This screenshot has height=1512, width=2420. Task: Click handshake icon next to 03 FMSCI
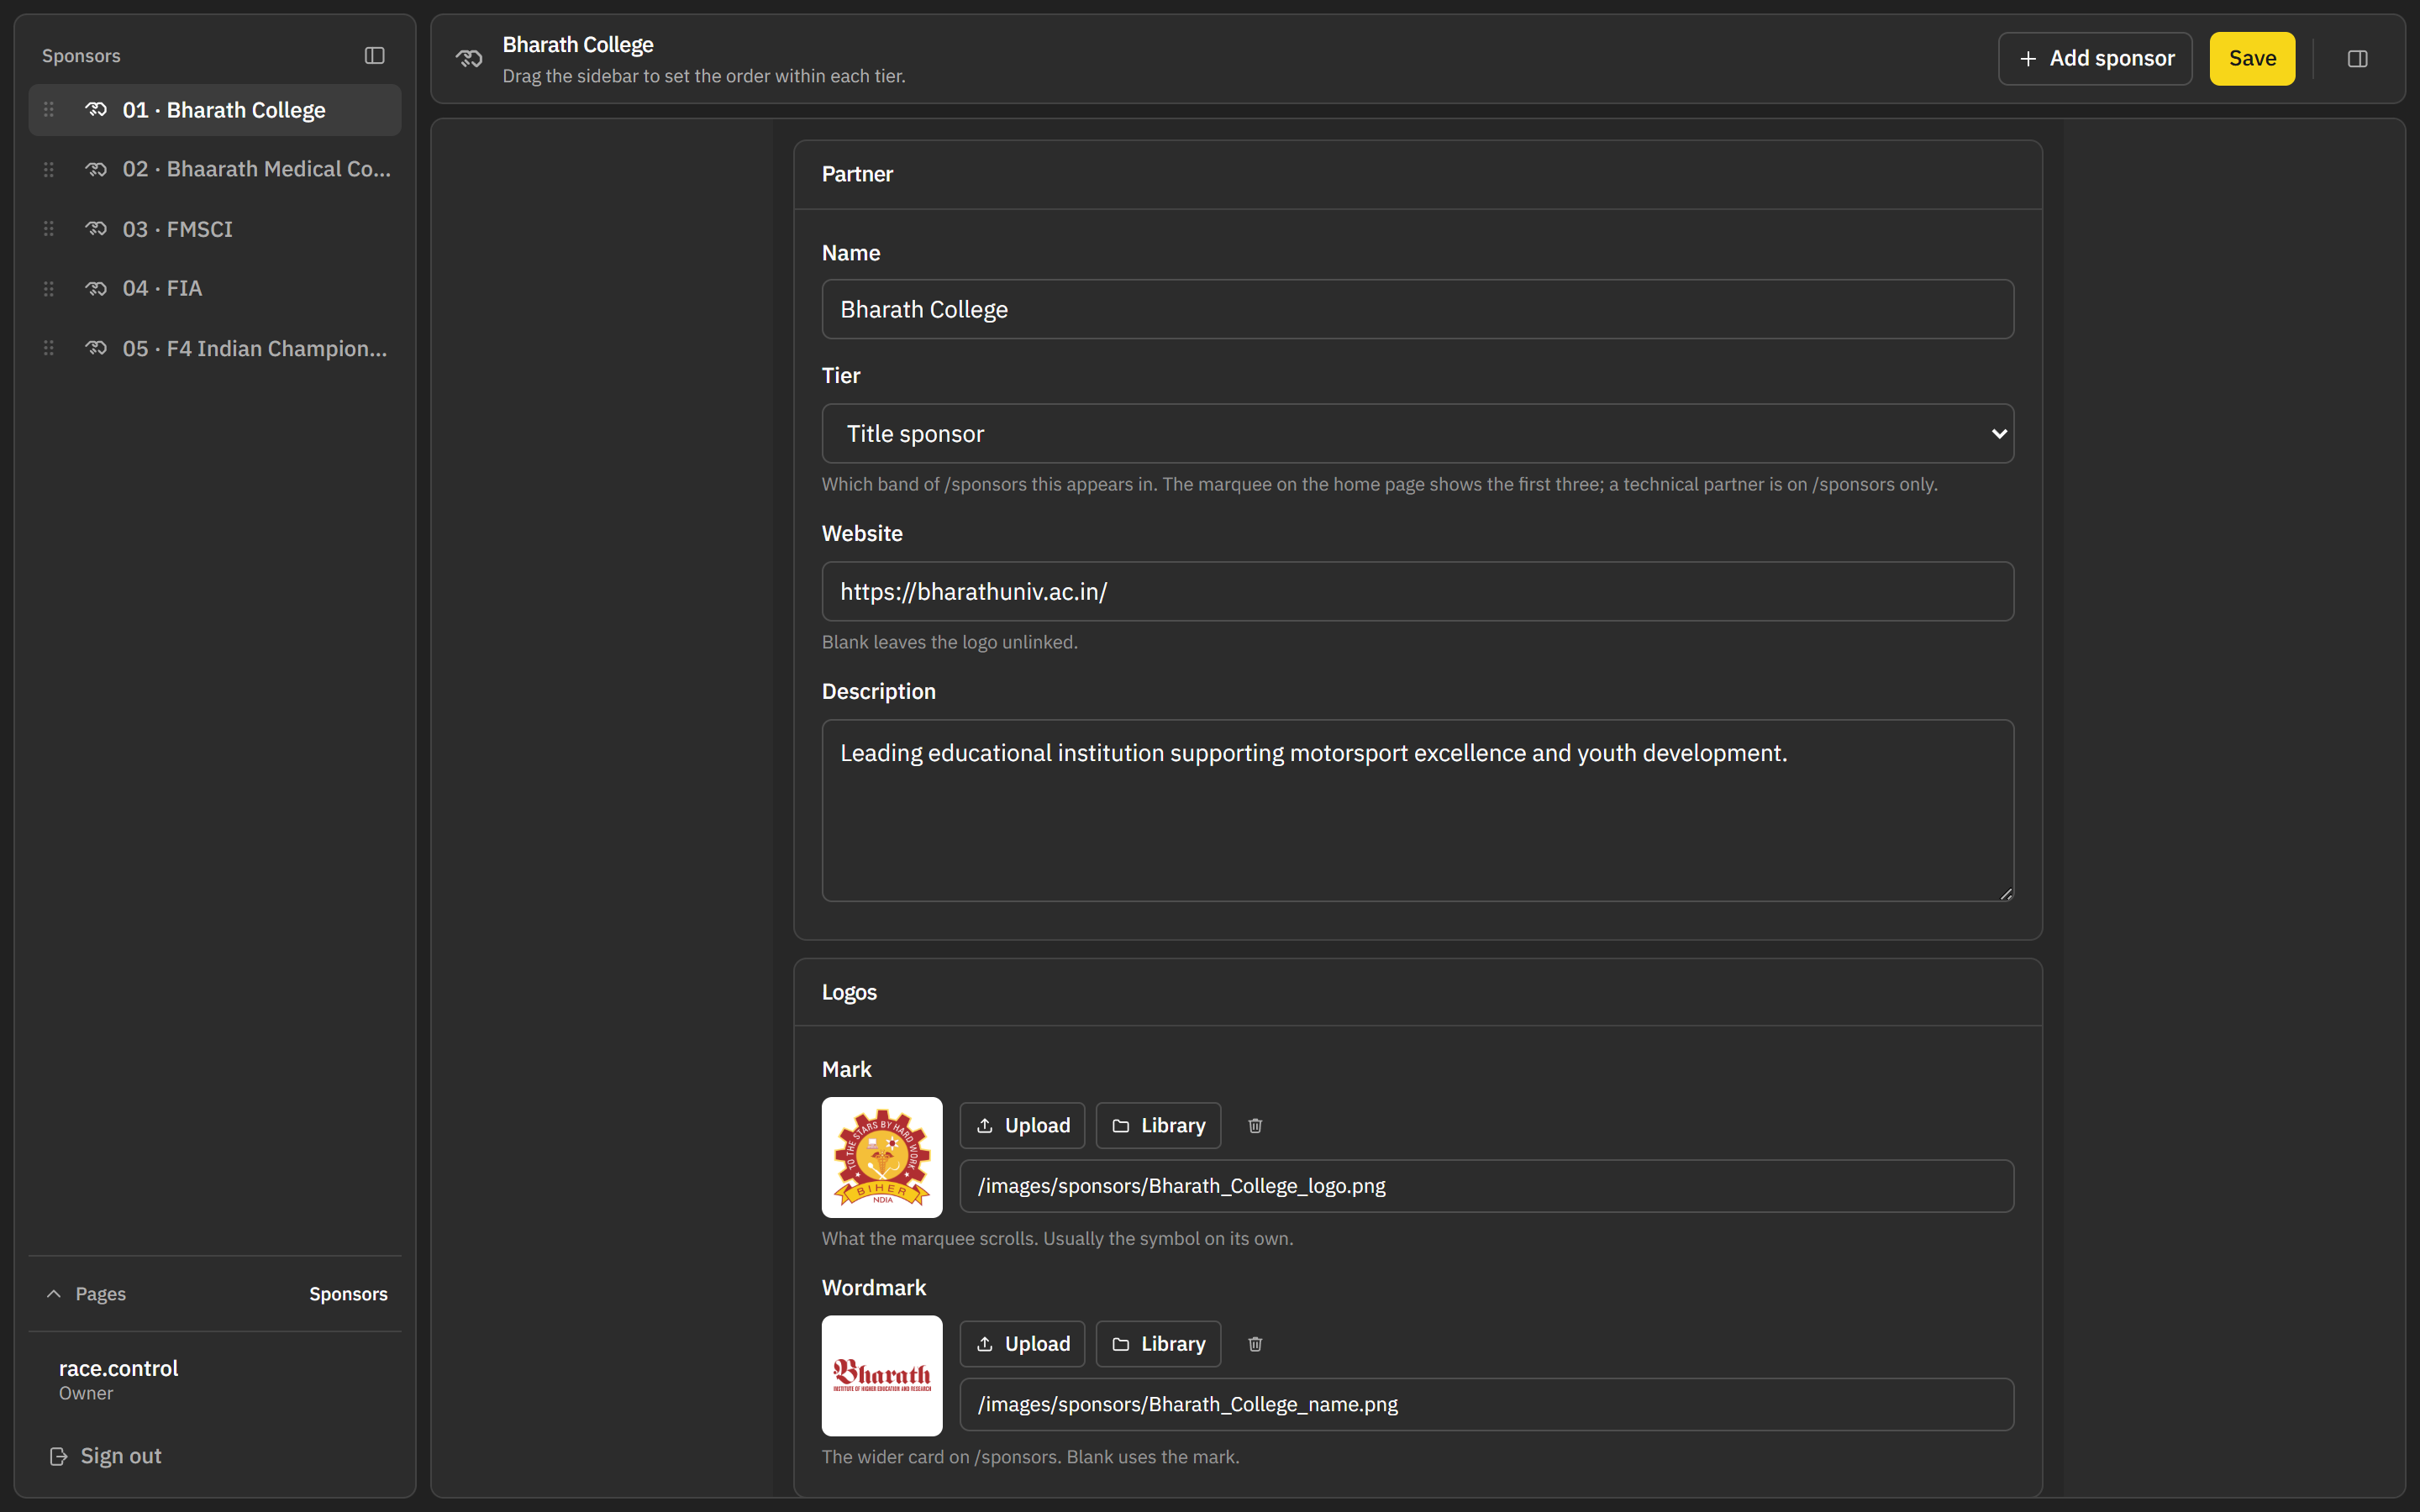tap(96, 229)
